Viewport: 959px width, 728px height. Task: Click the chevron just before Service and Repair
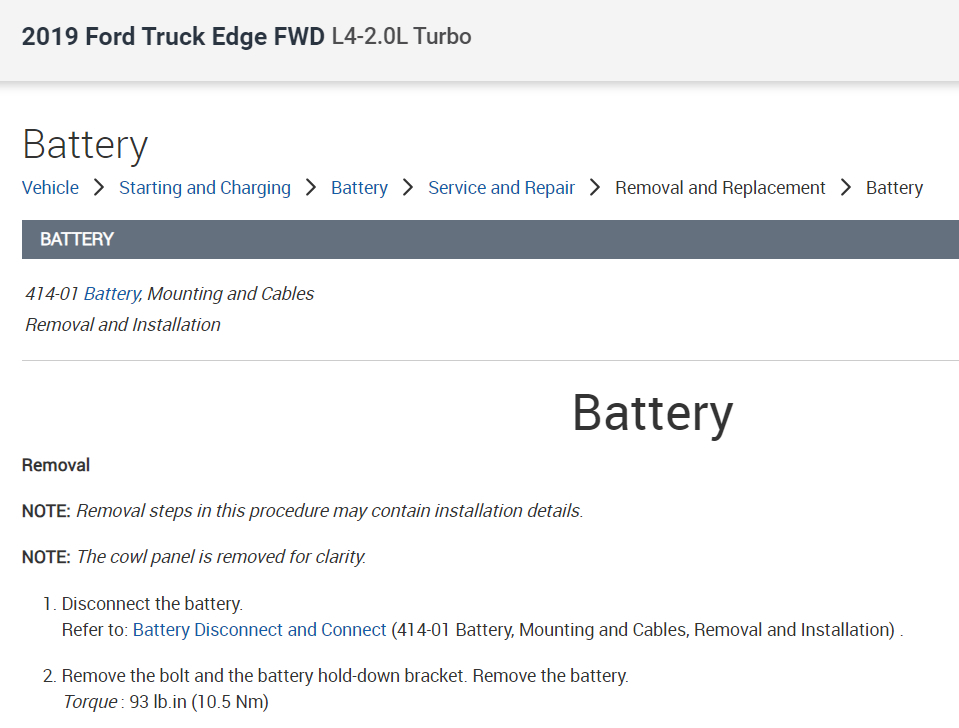click(408, 188)
